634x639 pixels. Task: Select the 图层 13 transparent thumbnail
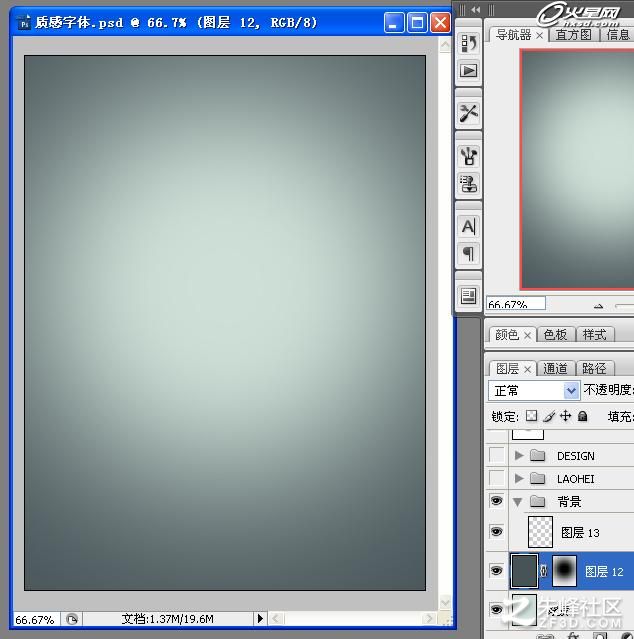[x=540, y=531]
